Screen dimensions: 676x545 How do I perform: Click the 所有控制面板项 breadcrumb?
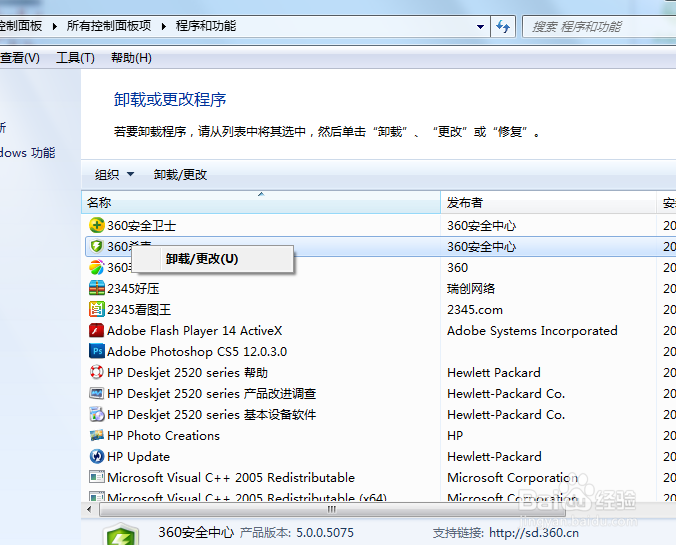109,26
